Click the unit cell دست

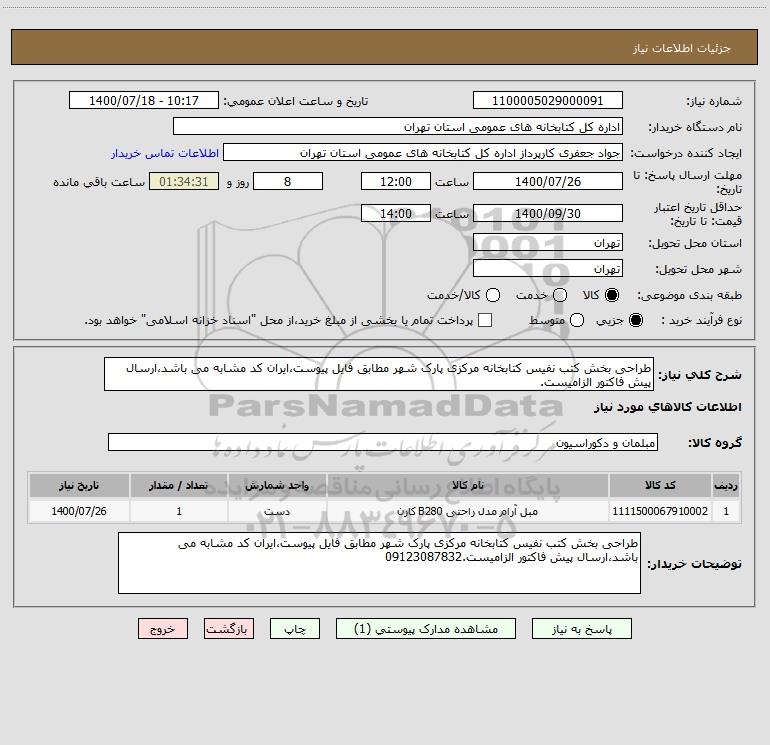click(277, 511)
